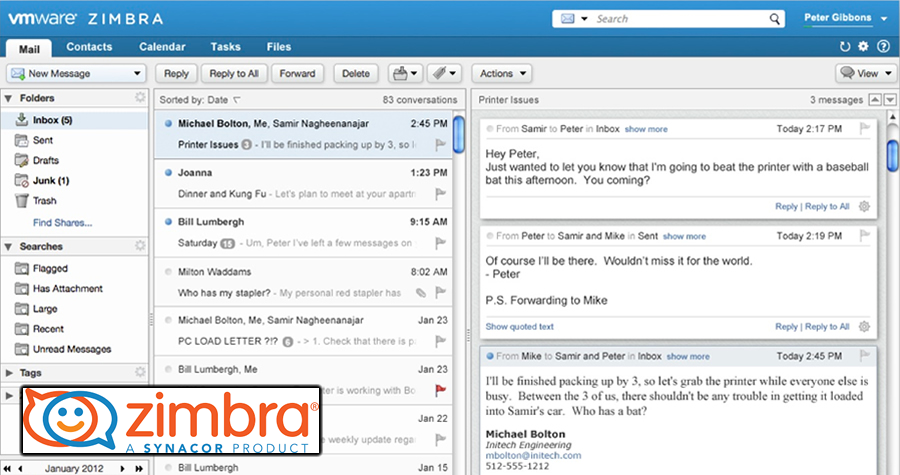Jump to next year in mini calendar
Screen dimensions: 900x475
(139, 469)
